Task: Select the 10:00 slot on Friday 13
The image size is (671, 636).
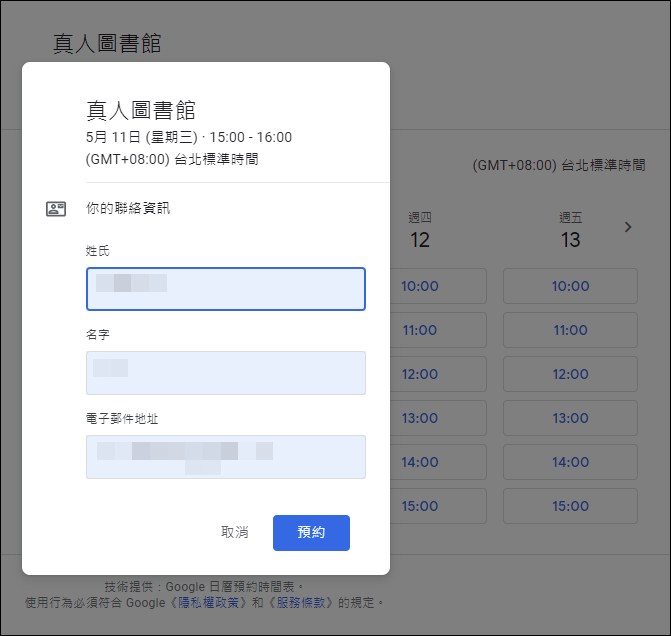Action: 570,286
